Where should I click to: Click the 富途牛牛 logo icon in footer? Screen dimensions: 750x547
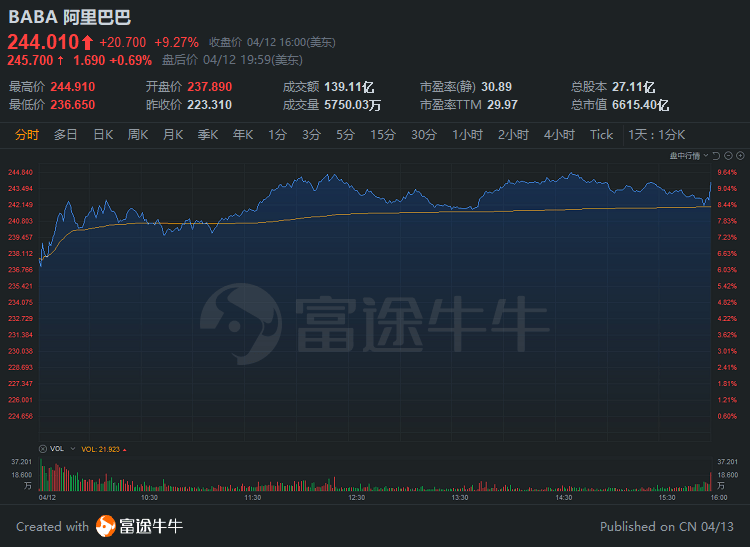click(x=106, y=526)
